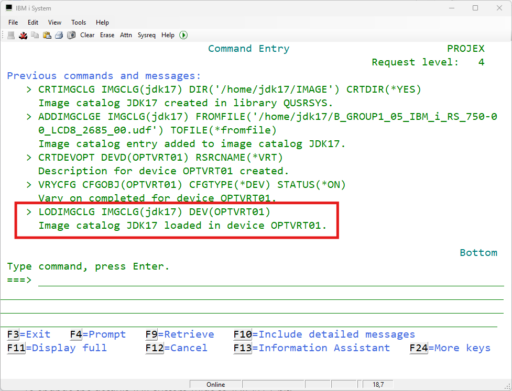The height and width of the screenshot is (391, 512).
Task: Open the Tools menu
Action: tap(79, 22)
